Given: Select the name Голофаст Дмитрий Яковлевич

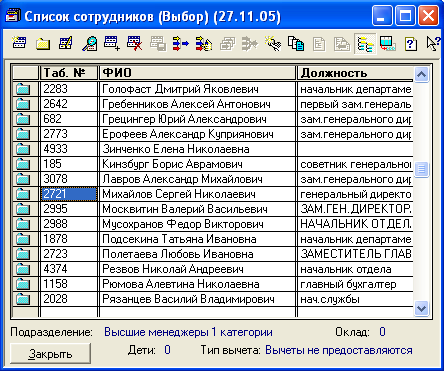Looking at the screenshot, I should click(x=180, y=89).
